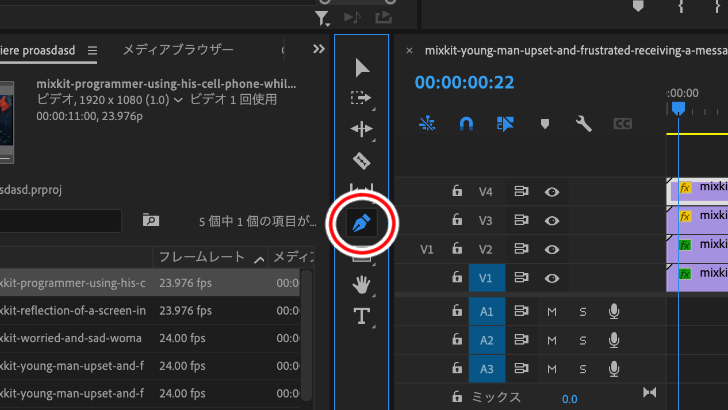
Task: Toggle lock on the Mix track
Action: click(457, 397)
